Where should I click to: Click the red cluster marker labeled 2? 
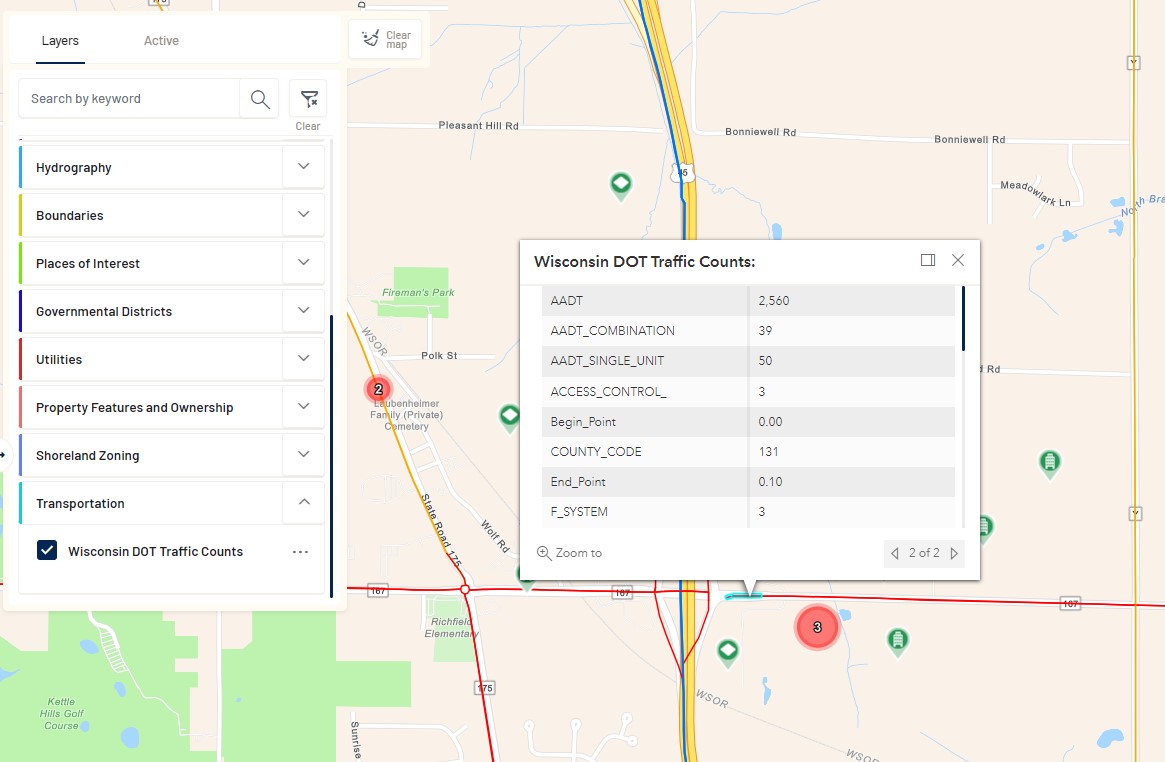pos(378,389)
